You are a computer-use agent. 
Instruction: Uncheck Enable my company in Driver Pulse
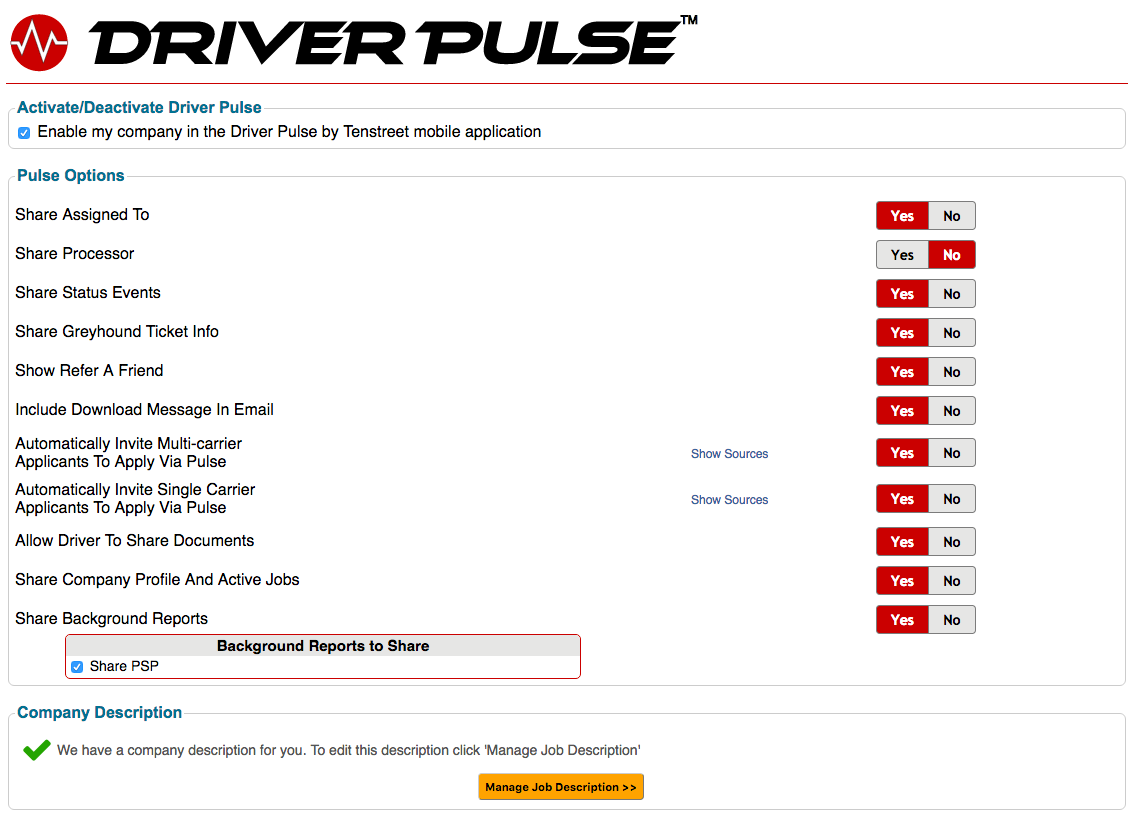pyautogui.click(x=24, y=133)
